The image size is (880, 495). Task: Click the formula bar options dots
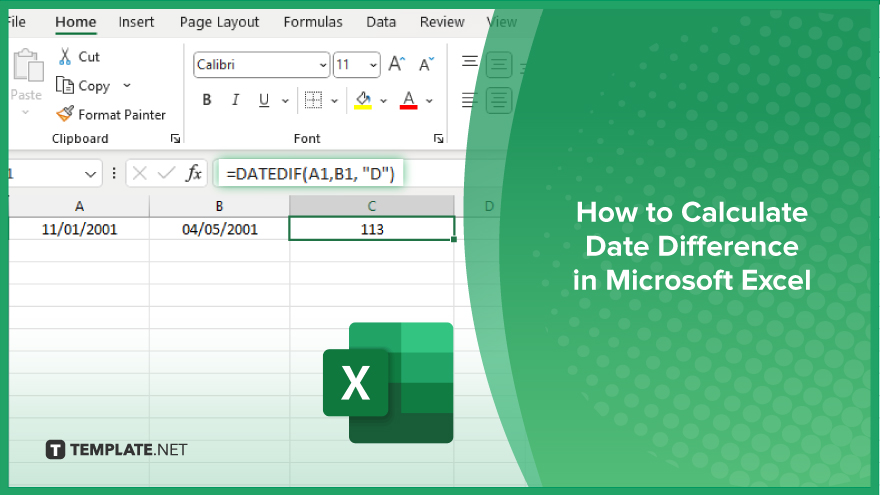pyautogui.click(x=114, y=173)
